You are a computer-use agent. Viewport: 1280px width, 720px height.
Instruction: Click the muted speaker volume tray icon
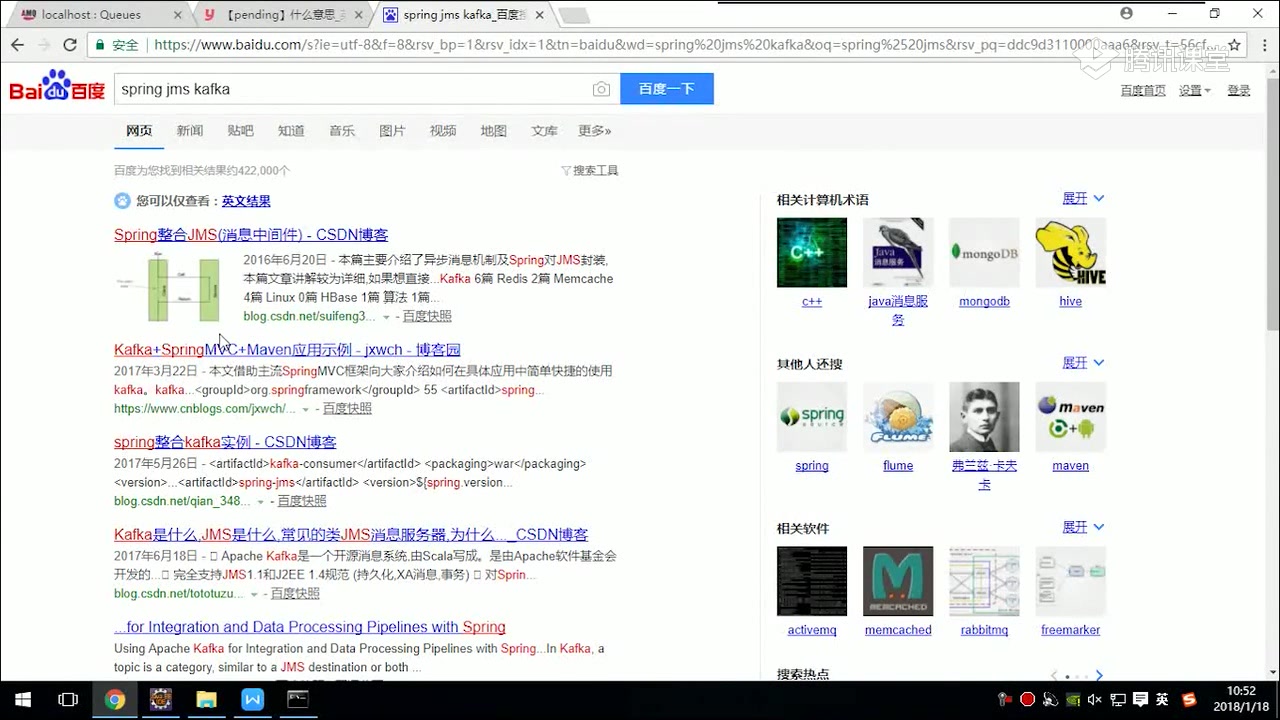click(x=1094, y=700)
